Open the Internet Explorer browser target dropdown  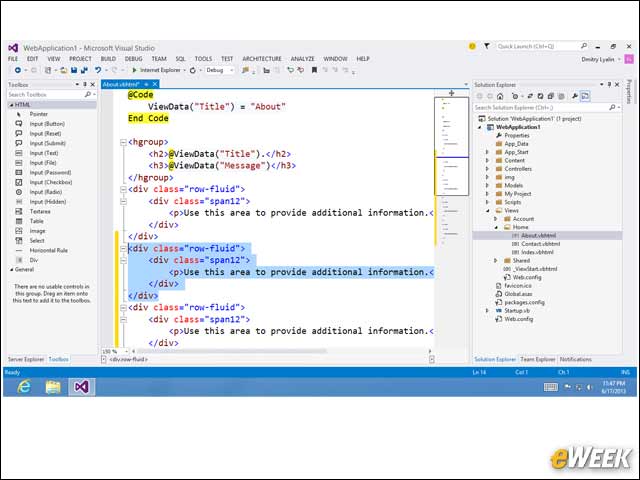tap(184, 70)
